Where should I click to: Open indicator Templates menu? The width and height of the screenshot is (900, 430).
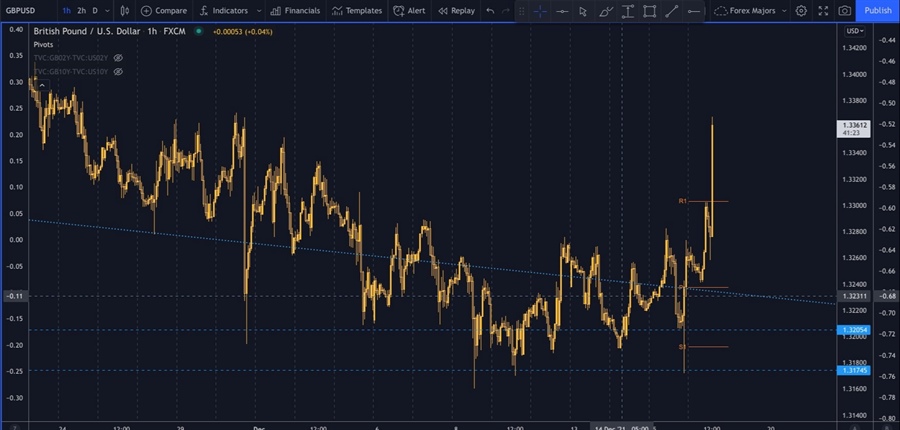tap(356, 10)
